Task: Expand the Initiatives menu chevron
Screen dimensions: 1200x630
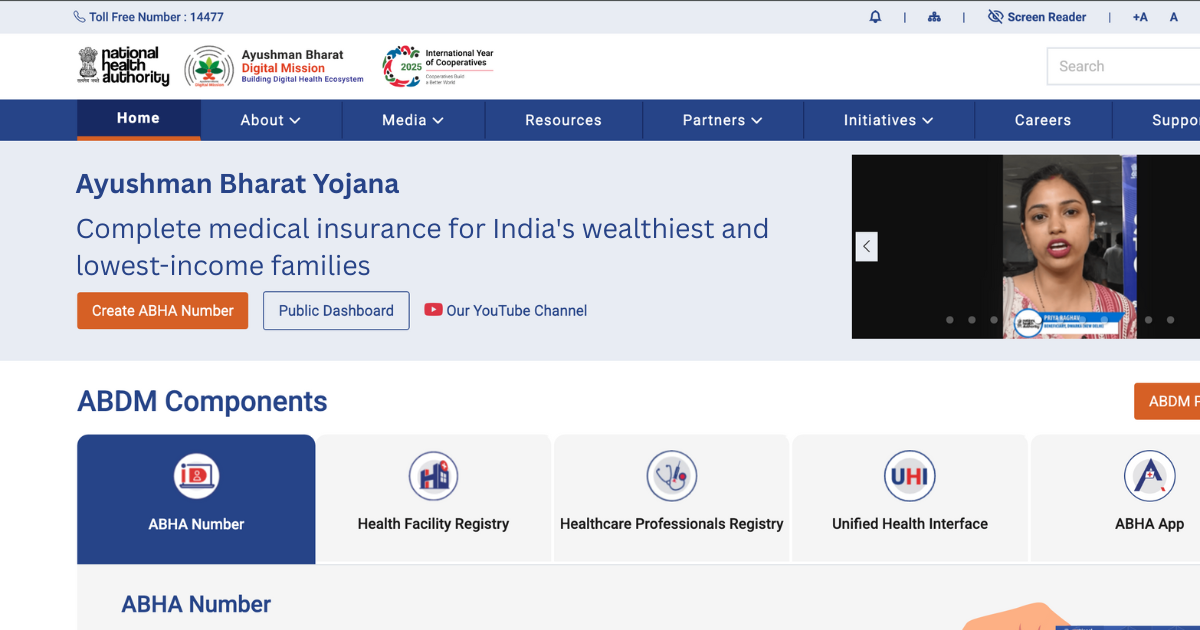Action: (928, 121)
